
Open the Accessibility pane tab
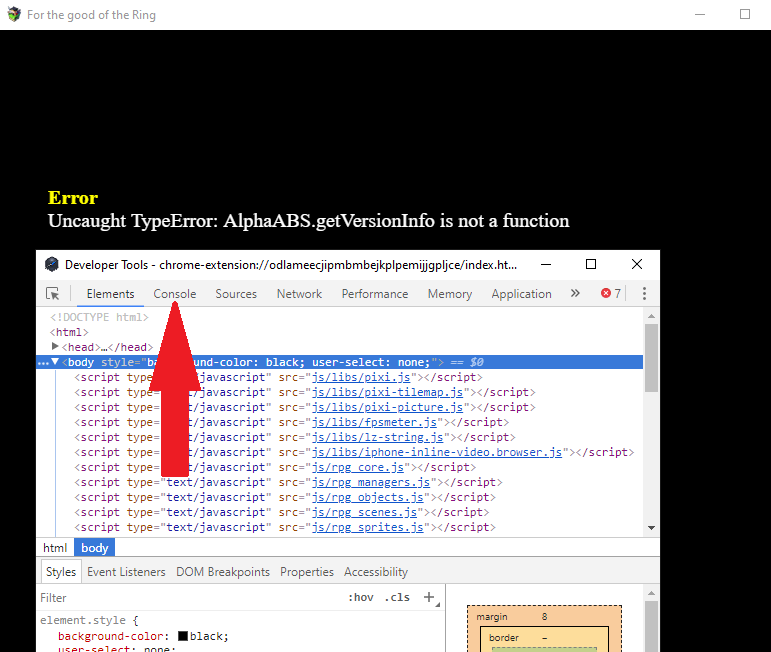click(x=376, y=572)
